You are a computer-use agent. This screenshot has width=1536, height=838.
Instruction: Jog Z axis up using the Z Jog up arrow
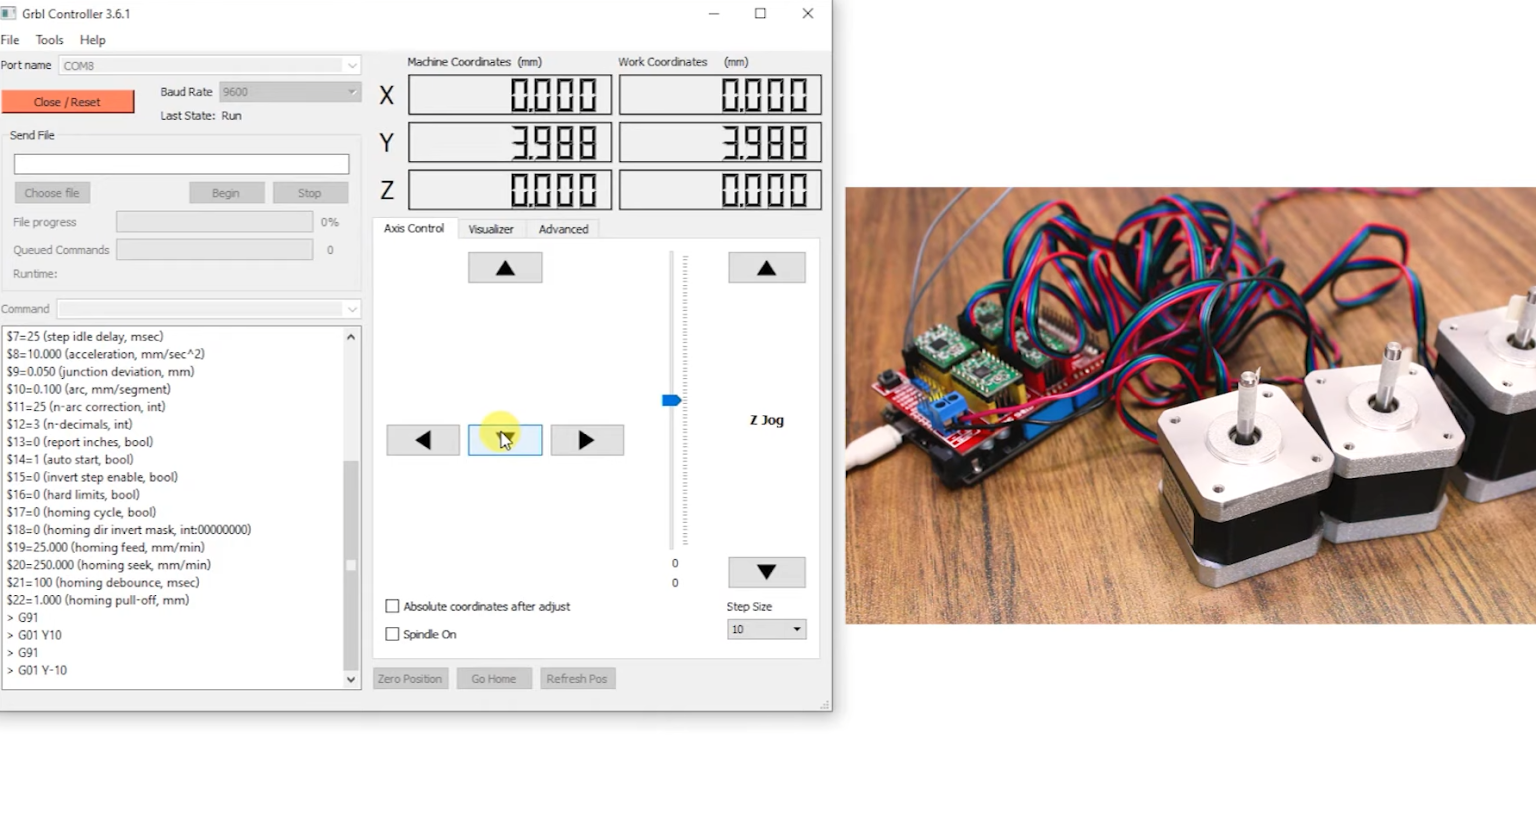pos(766,267)
